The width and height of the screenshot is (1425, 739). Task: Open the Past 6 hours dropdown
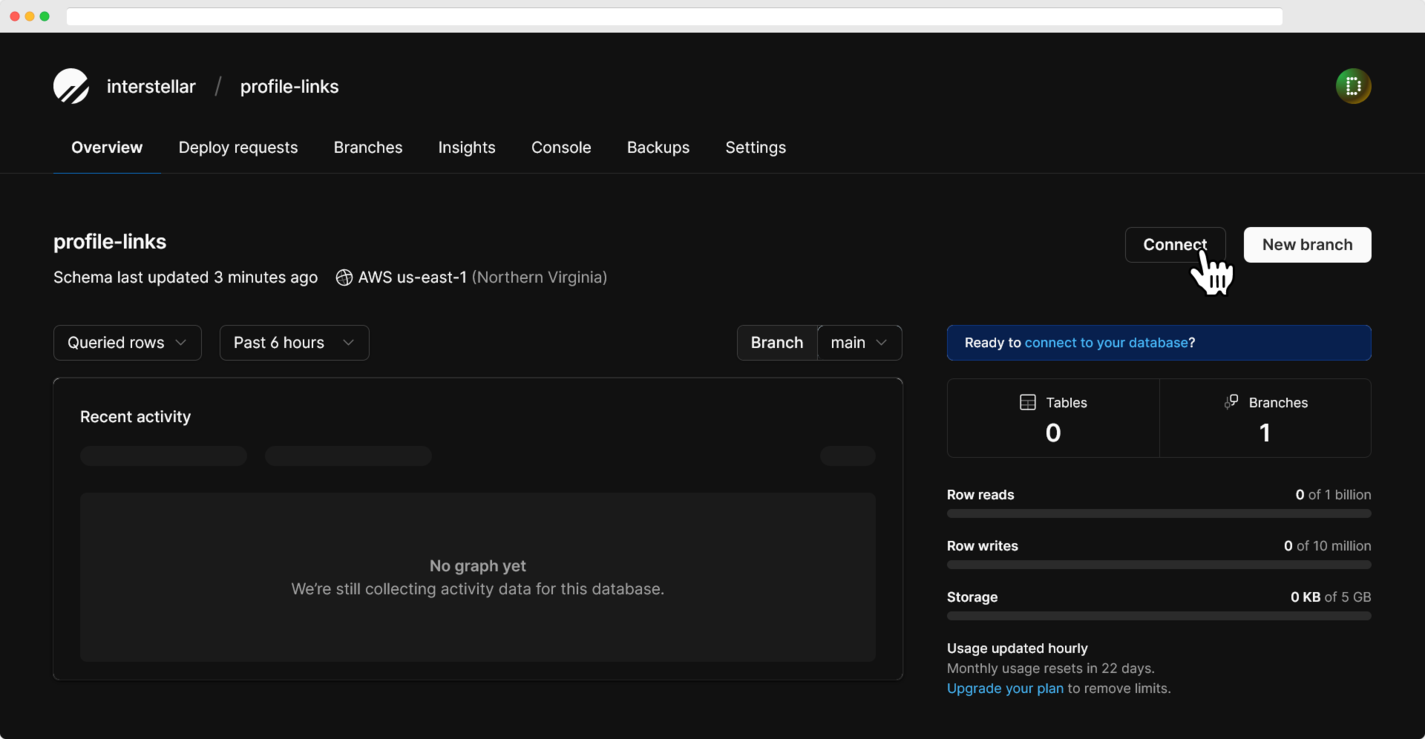point(294,342)
